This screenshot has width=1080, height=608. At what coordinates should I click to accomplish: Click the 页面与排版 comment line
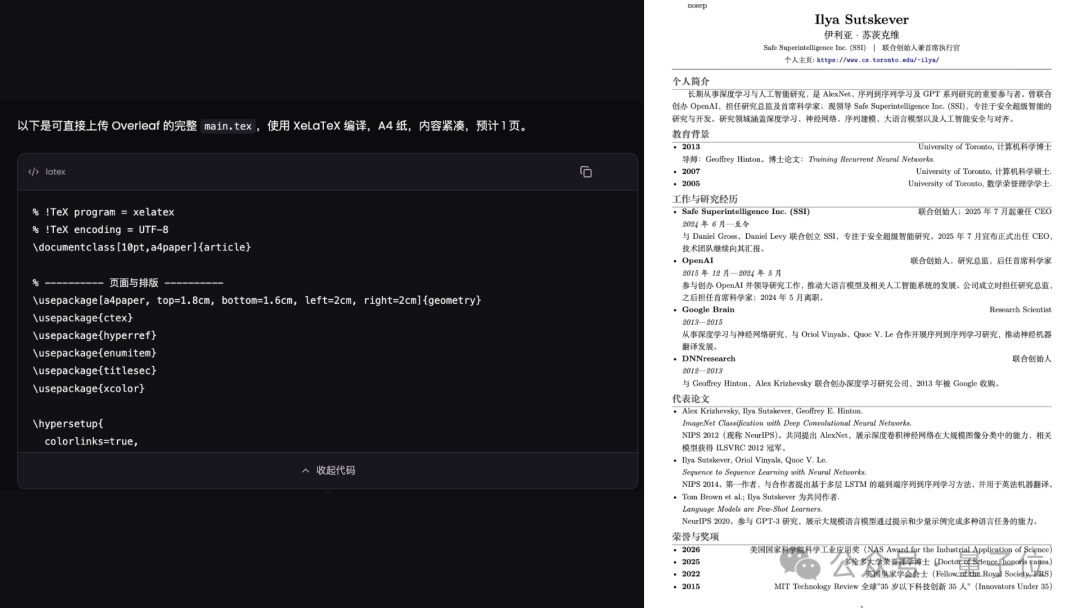128,283
